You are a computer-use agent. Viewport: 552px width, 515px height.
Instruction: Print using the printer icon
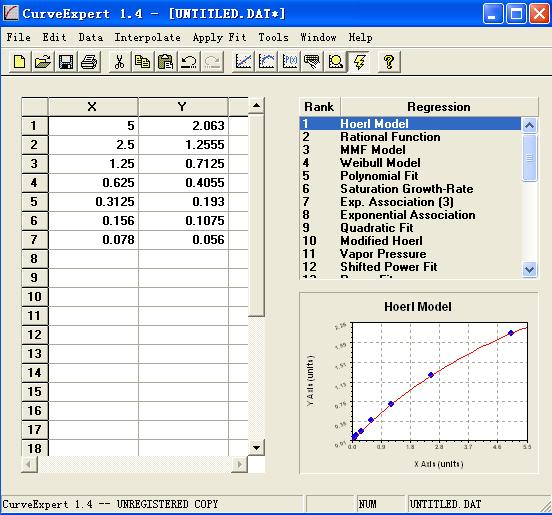pyautogui.click(x=89, y=62)
